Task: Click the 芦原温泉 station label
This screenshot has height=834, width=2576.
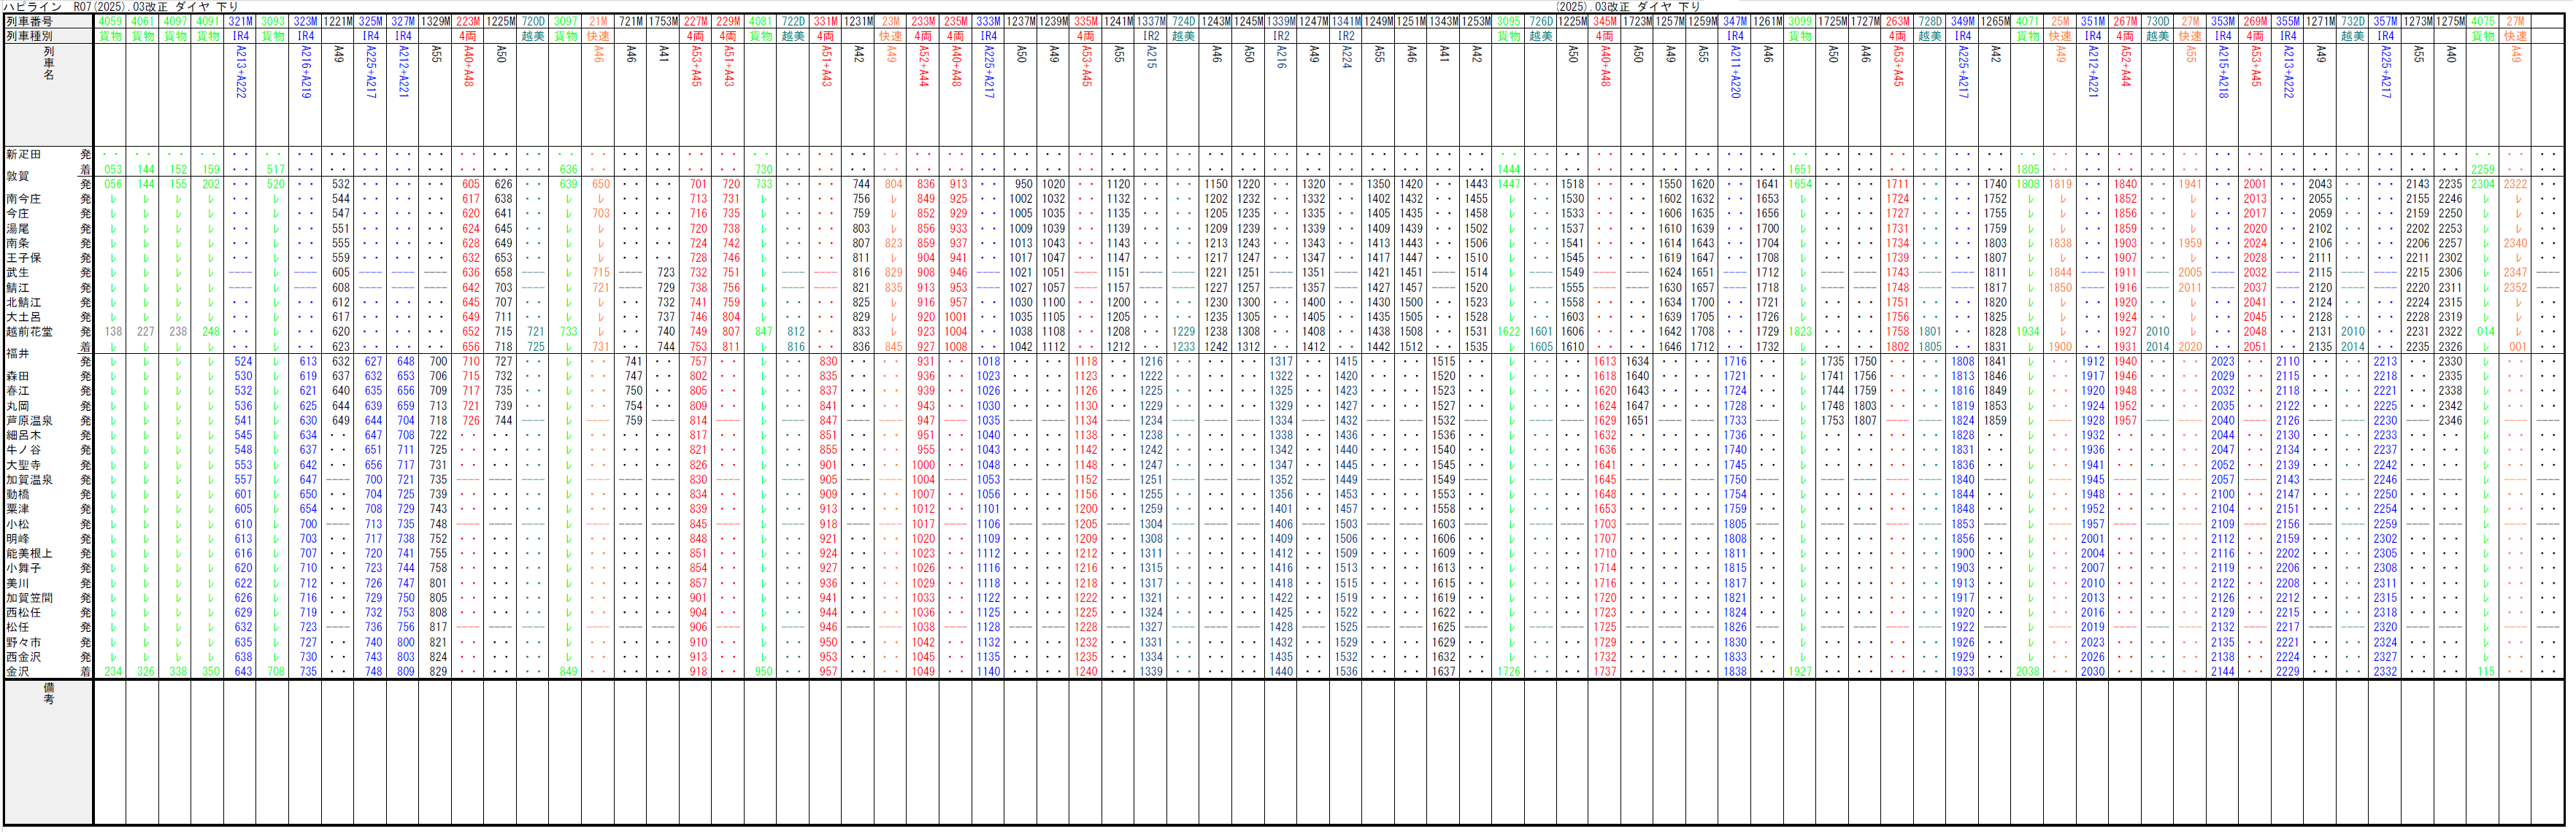Action: [x=29, y=421]
